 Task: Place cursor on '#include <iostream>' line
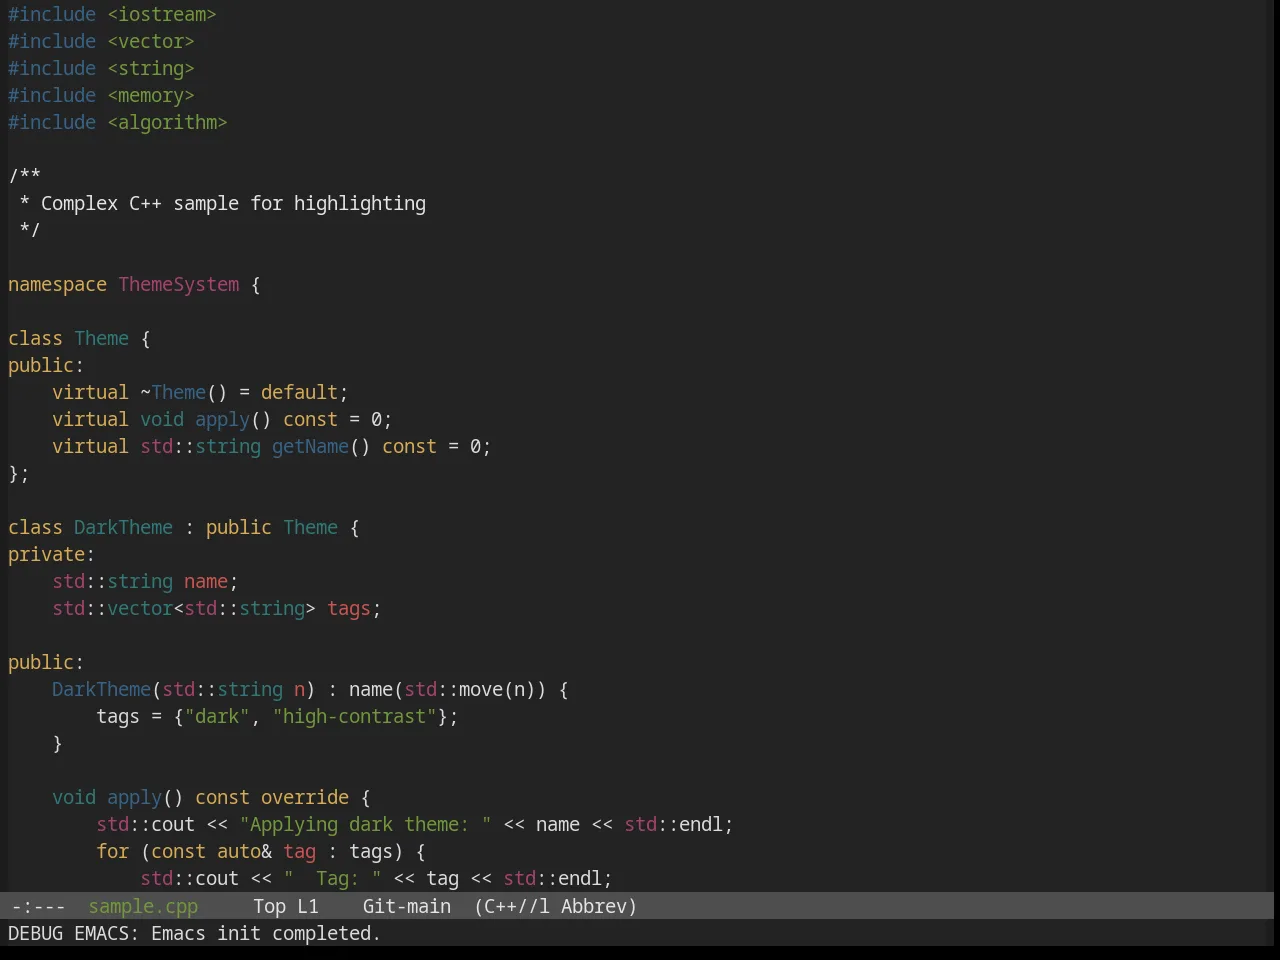112,14
